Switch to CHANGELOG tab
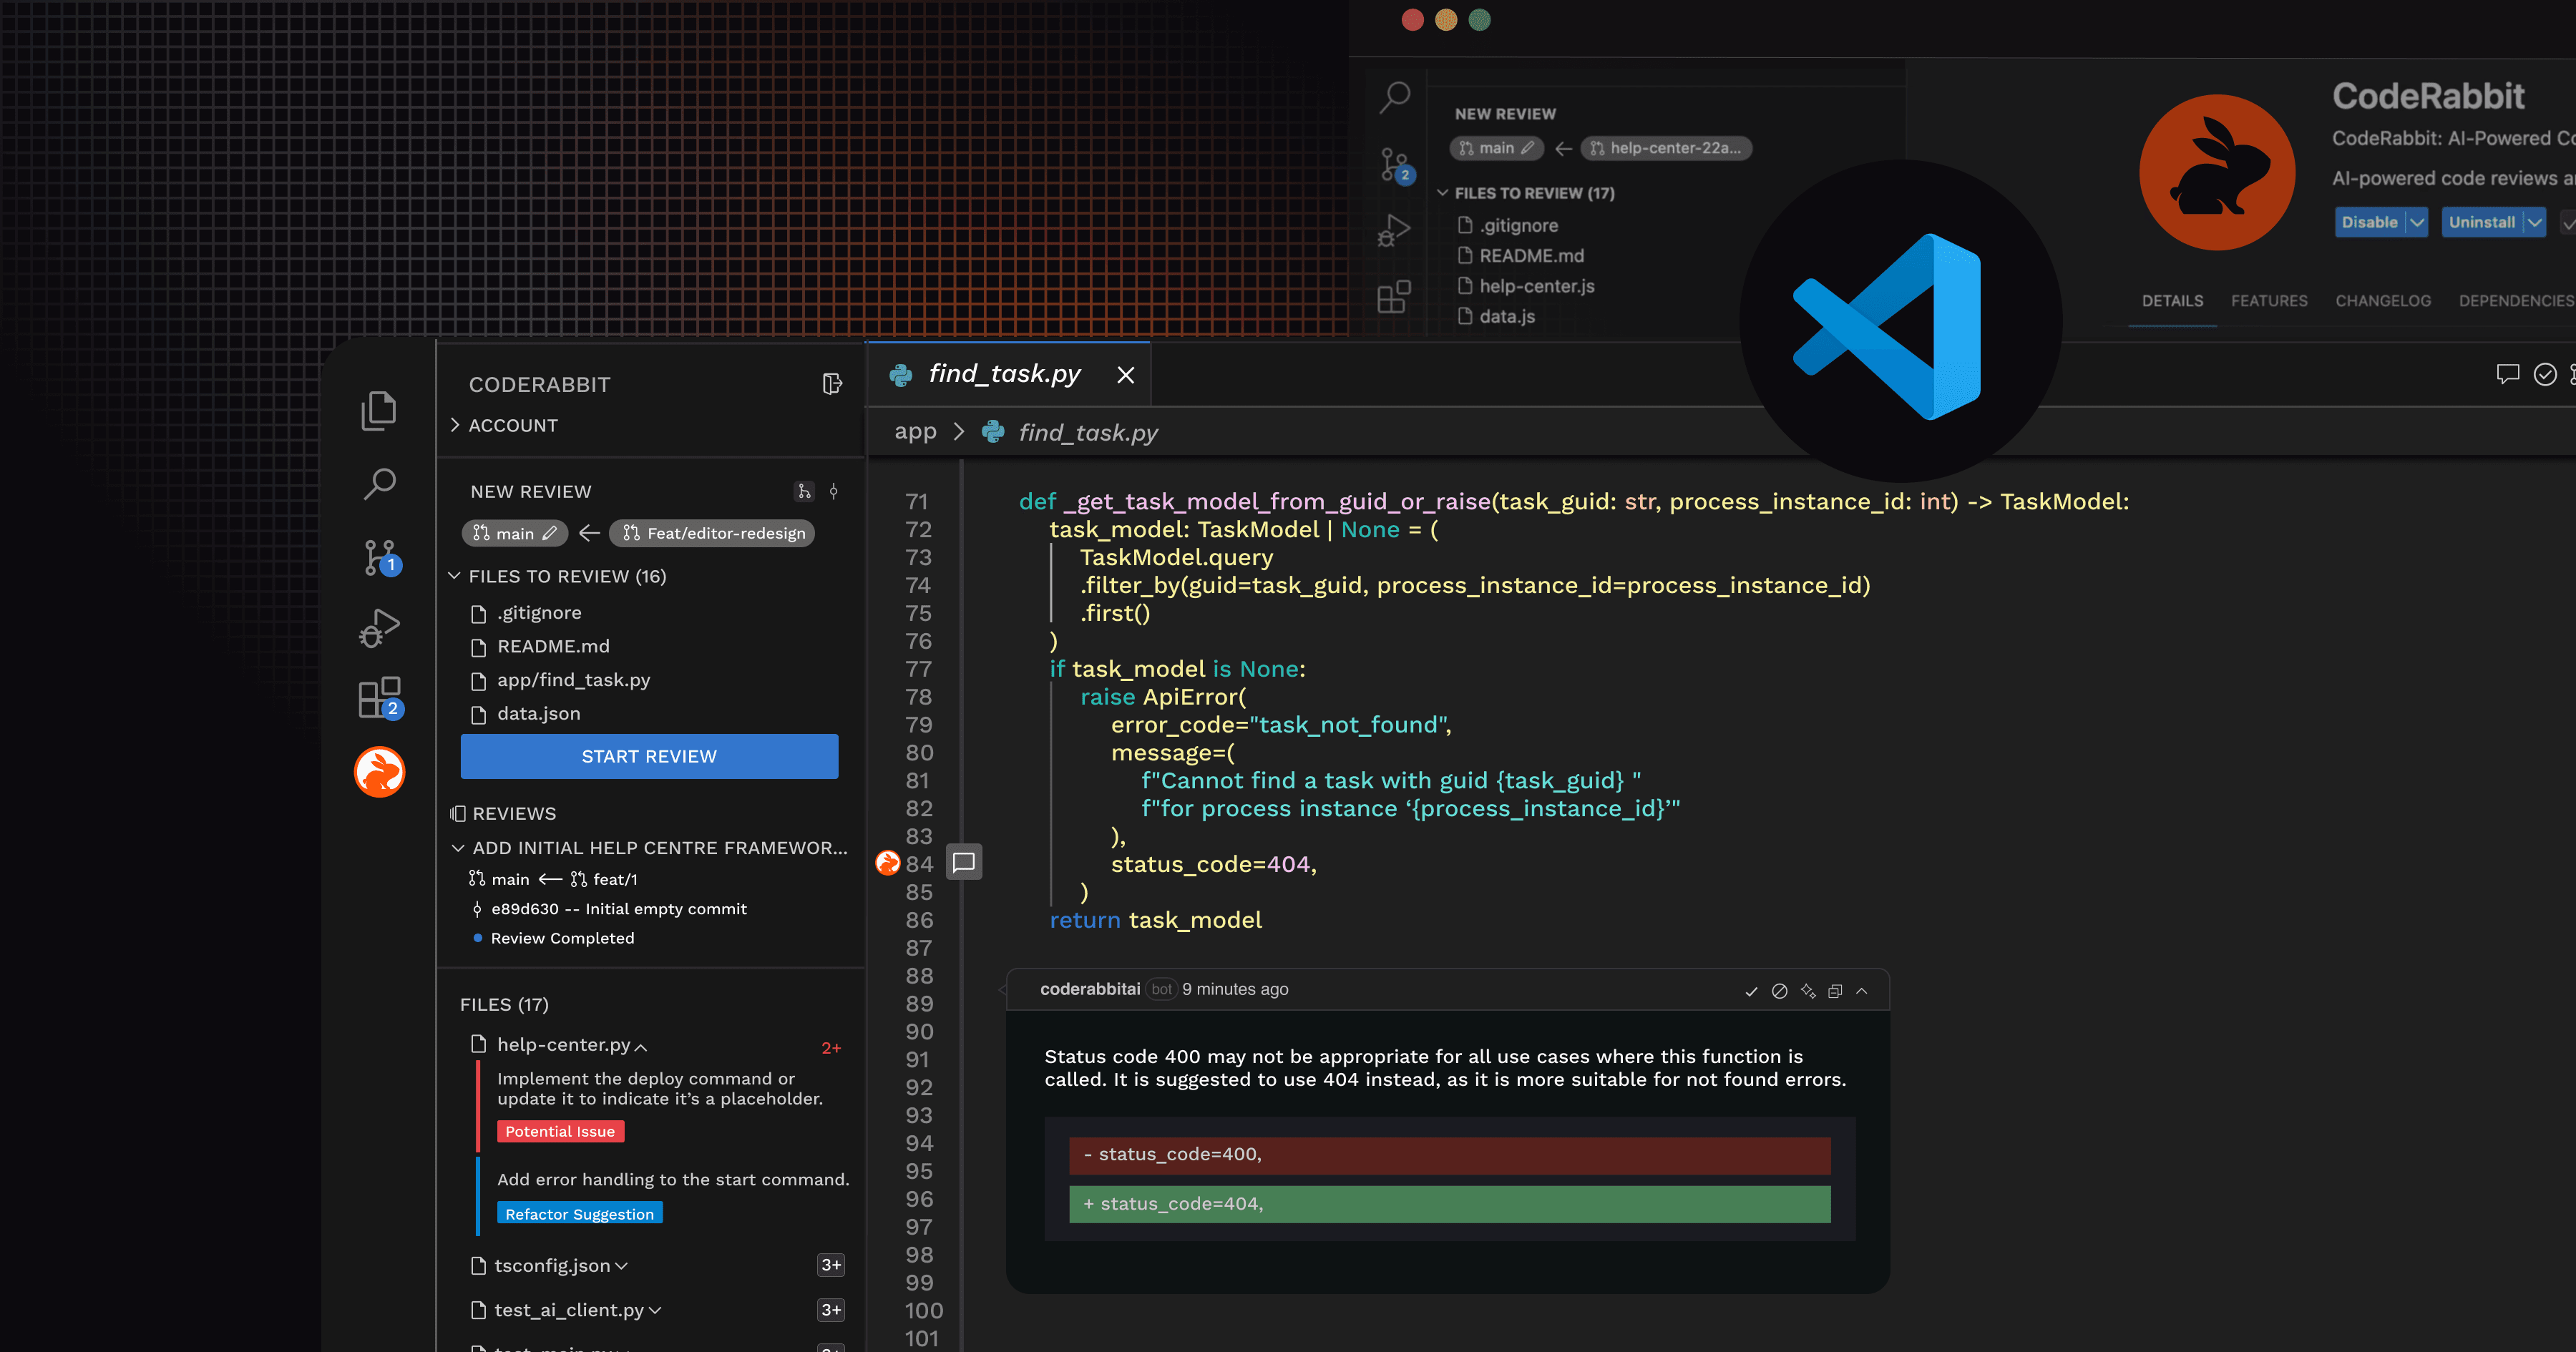 pos(2383,301)
